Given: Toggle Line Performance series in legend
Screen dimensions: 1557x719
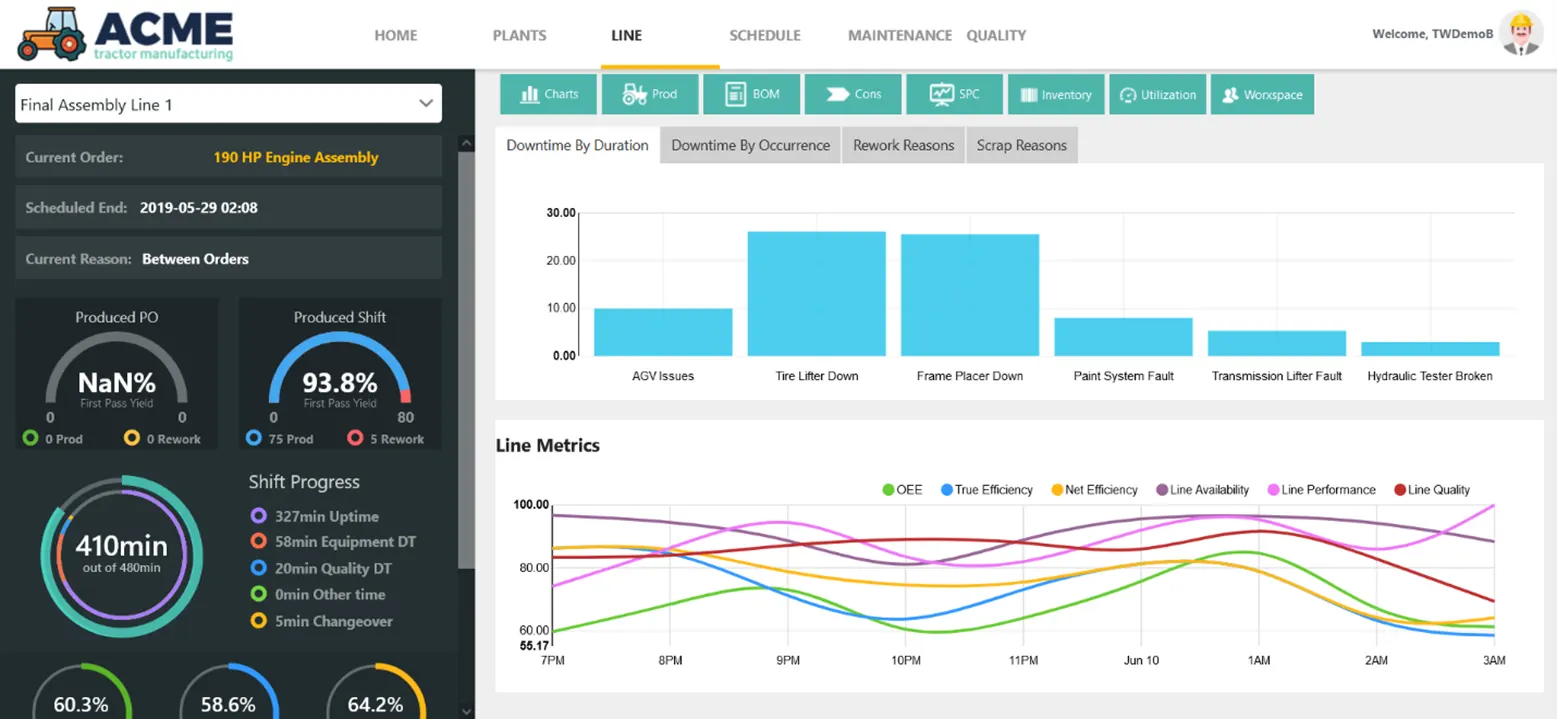Looking at the screenshot, I should [1321, 490].
